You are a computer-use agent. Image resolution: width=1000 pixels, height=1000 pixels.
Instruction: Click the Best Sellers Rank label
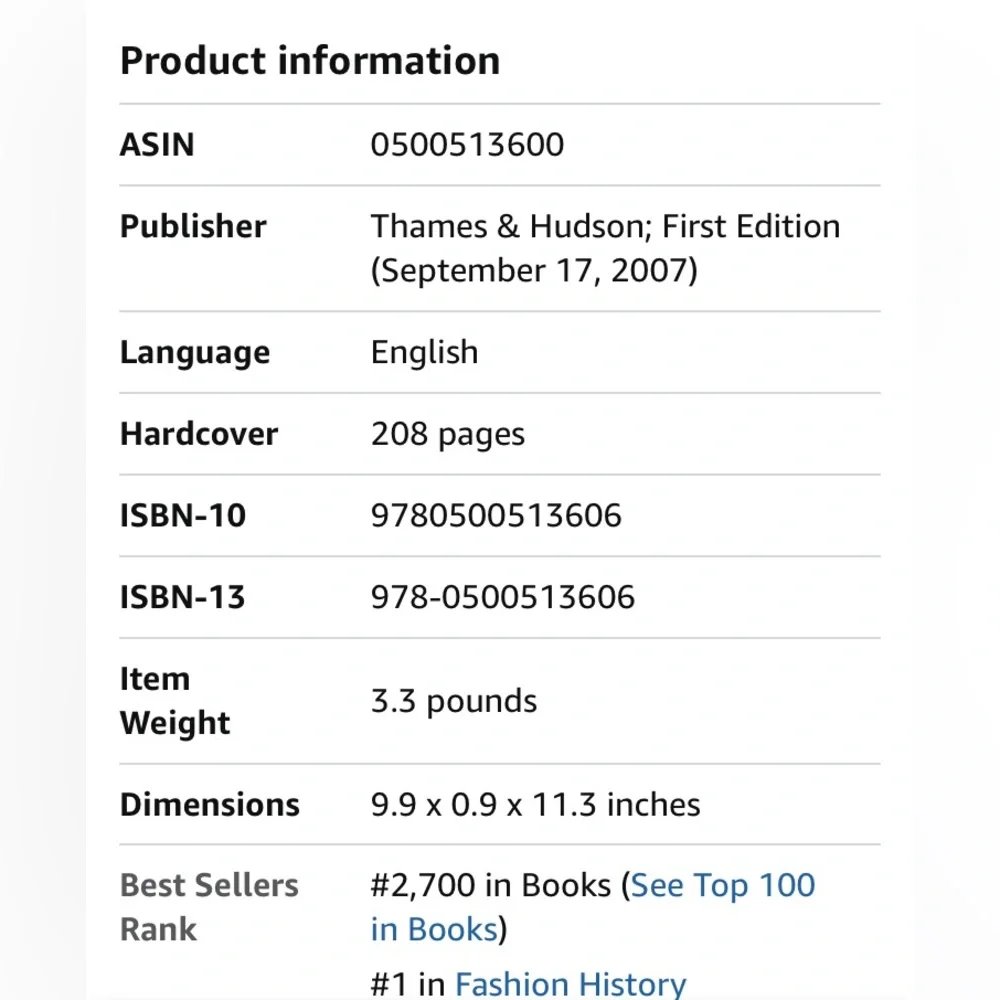(x=209, y=907)
